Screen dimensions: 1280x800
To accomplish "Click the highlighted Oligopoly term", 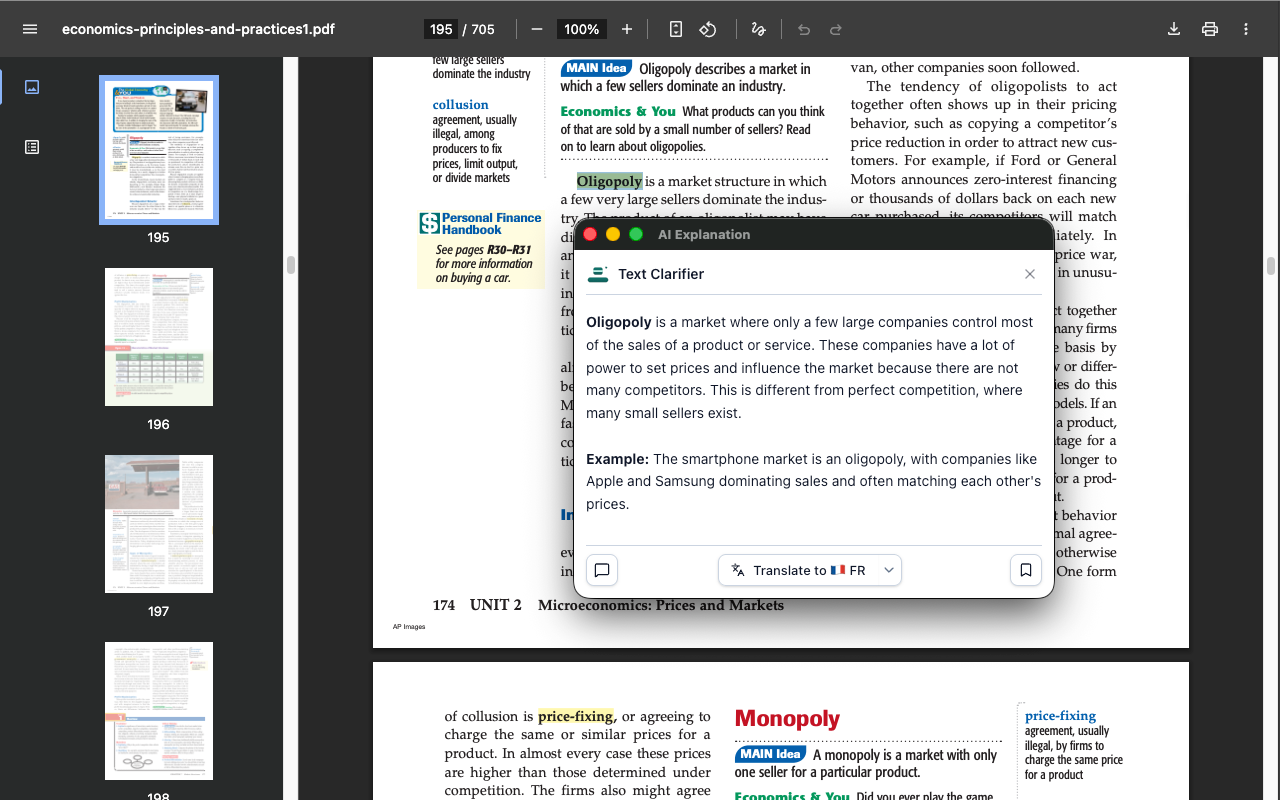I will pyautogui.click(x=609, y=181).
